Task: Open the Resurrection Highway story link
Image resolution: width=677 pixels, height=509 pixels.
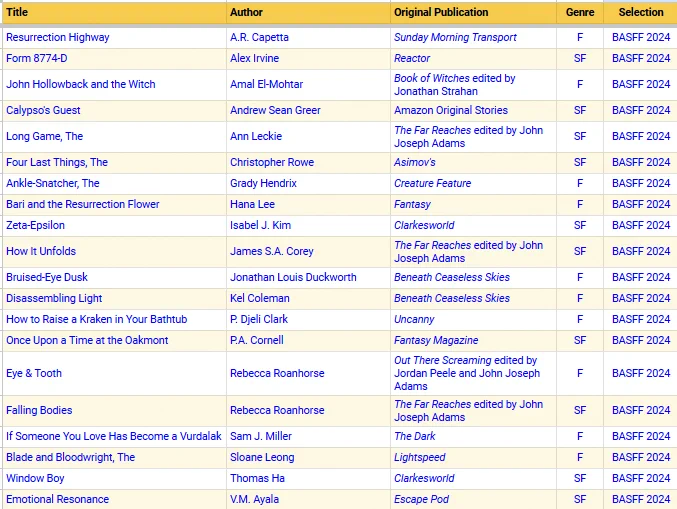Action: pos(57,38)
